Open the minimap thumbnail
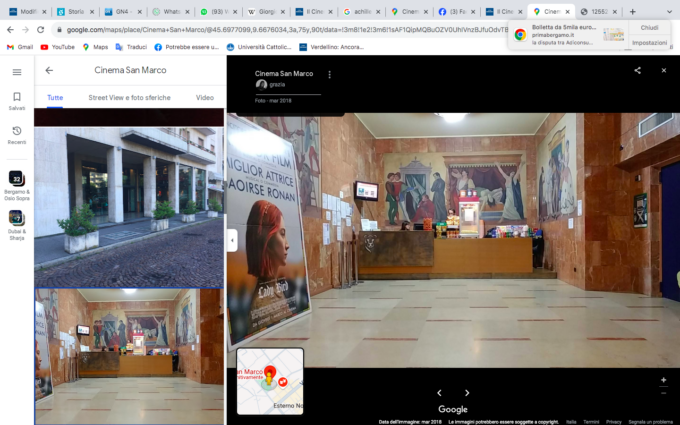The image size is (680, 425). pyautogui.click(x=270, y=381)
